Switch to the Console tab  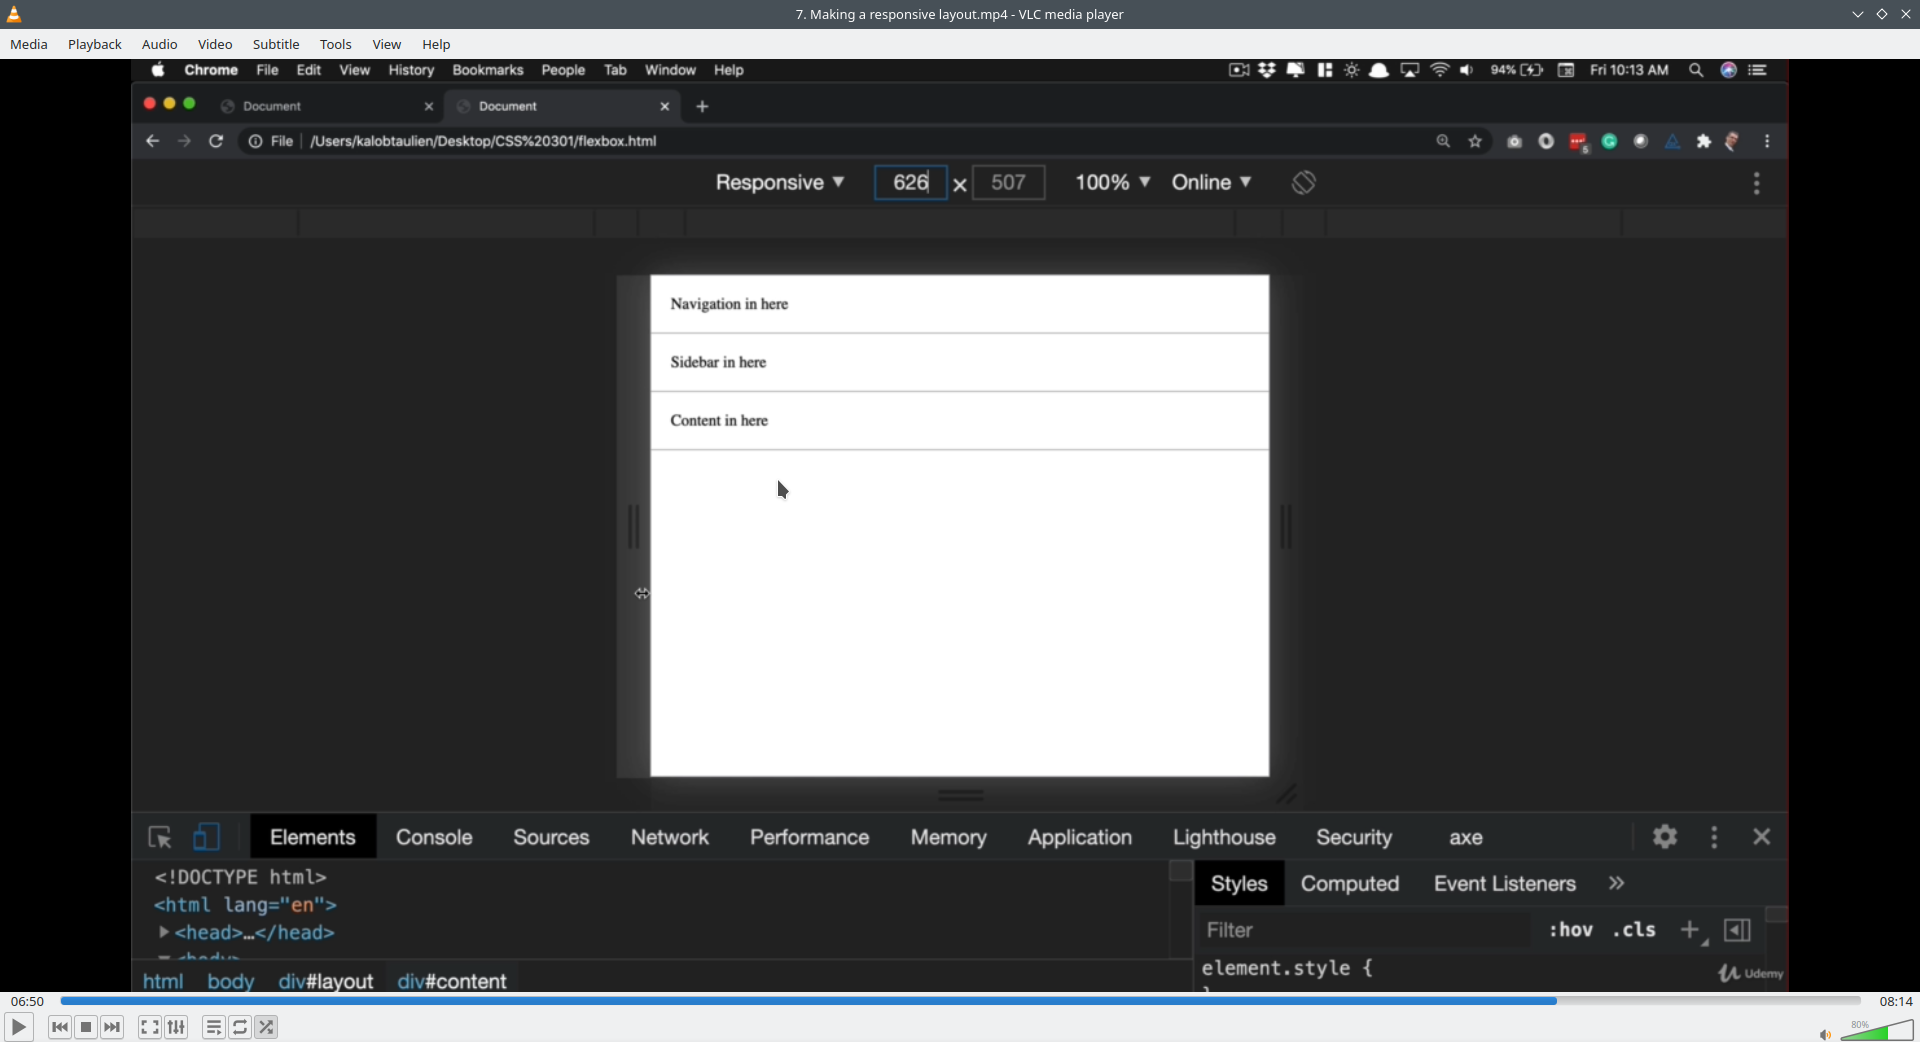pyautogui.click(x=434, y=837)
